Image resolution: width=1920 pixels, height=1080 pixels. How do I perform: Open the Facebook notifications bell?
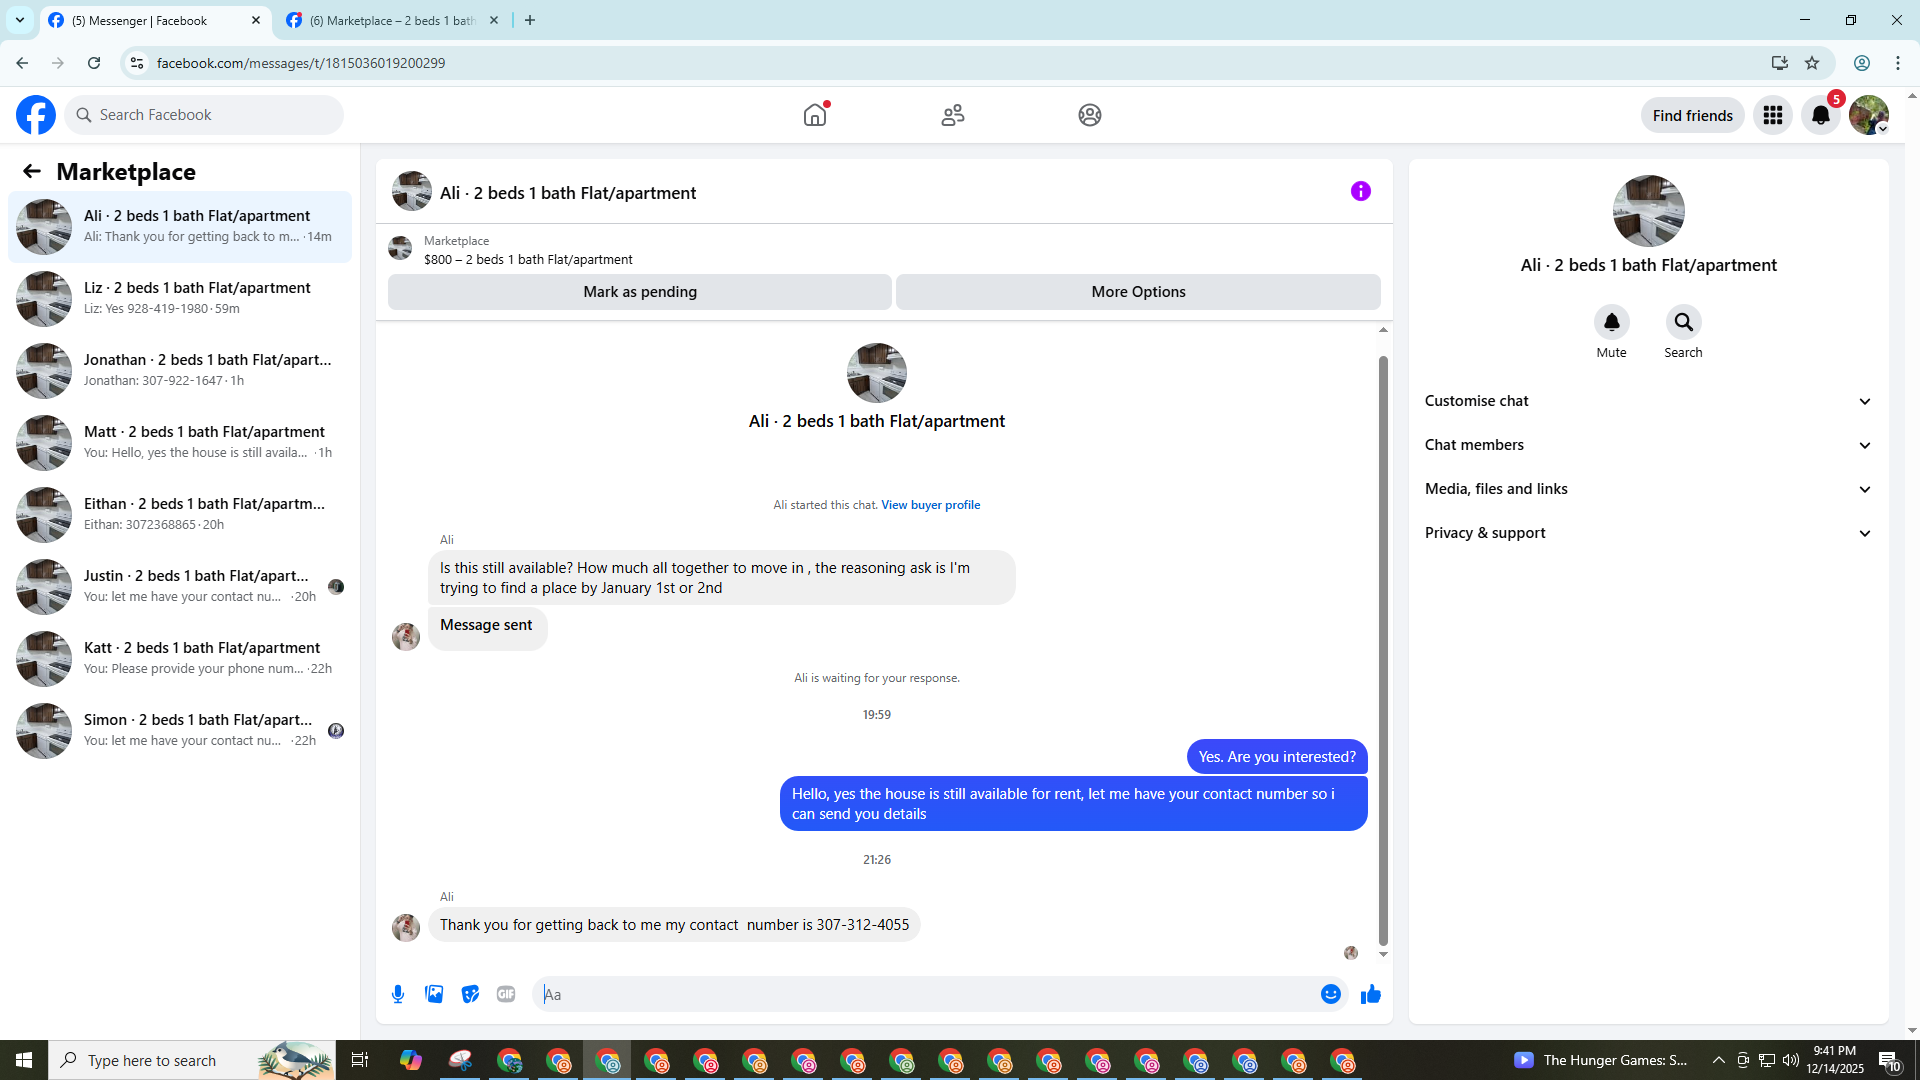click(1820, 115)
